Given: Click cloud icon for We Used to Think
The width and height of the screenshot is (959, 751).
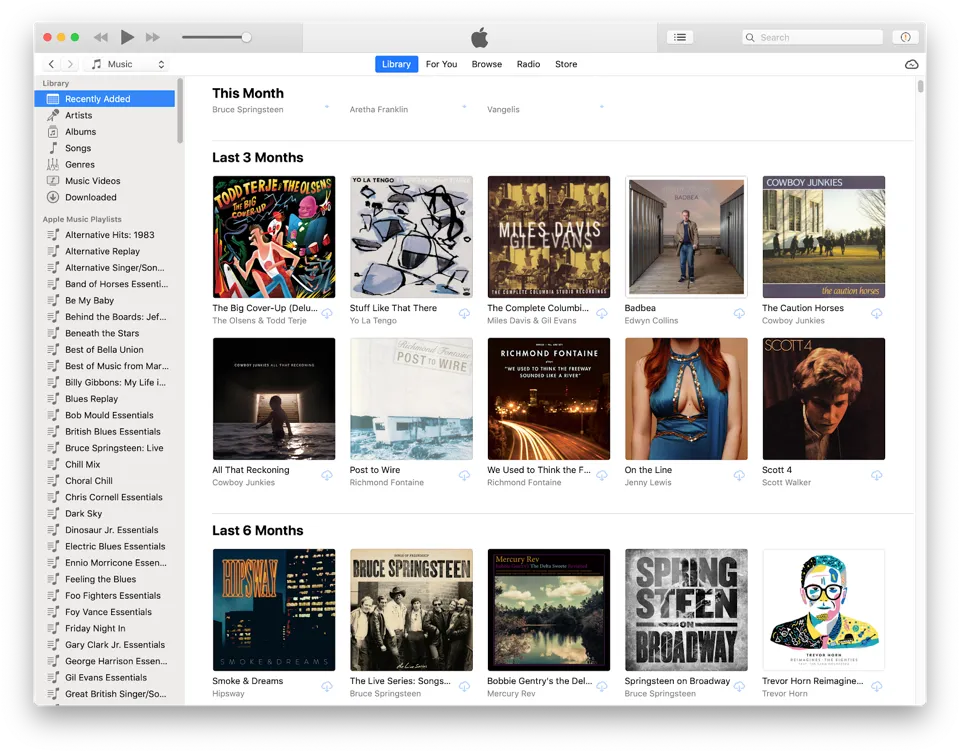Looking at the screenshot, I should 602,476.
